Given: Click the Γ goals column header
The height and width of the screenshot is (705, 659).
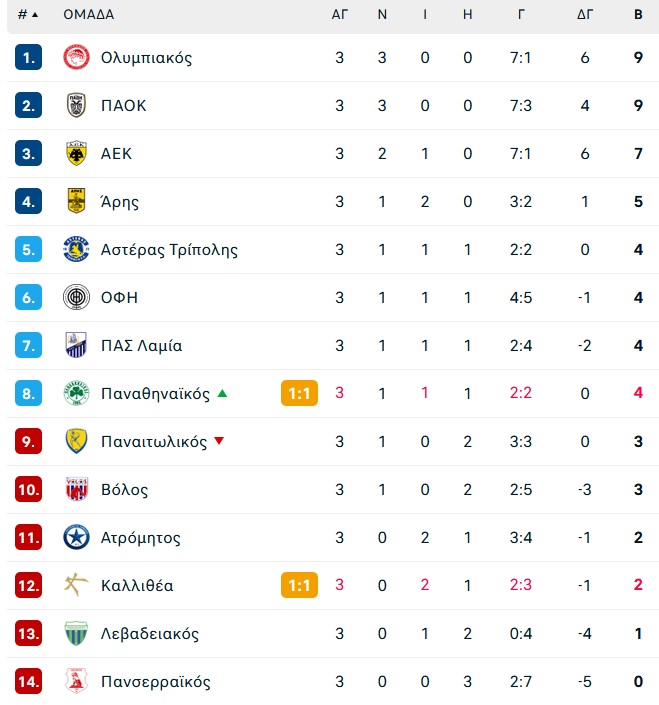Looking at the screenshot, I should [521, 14].
